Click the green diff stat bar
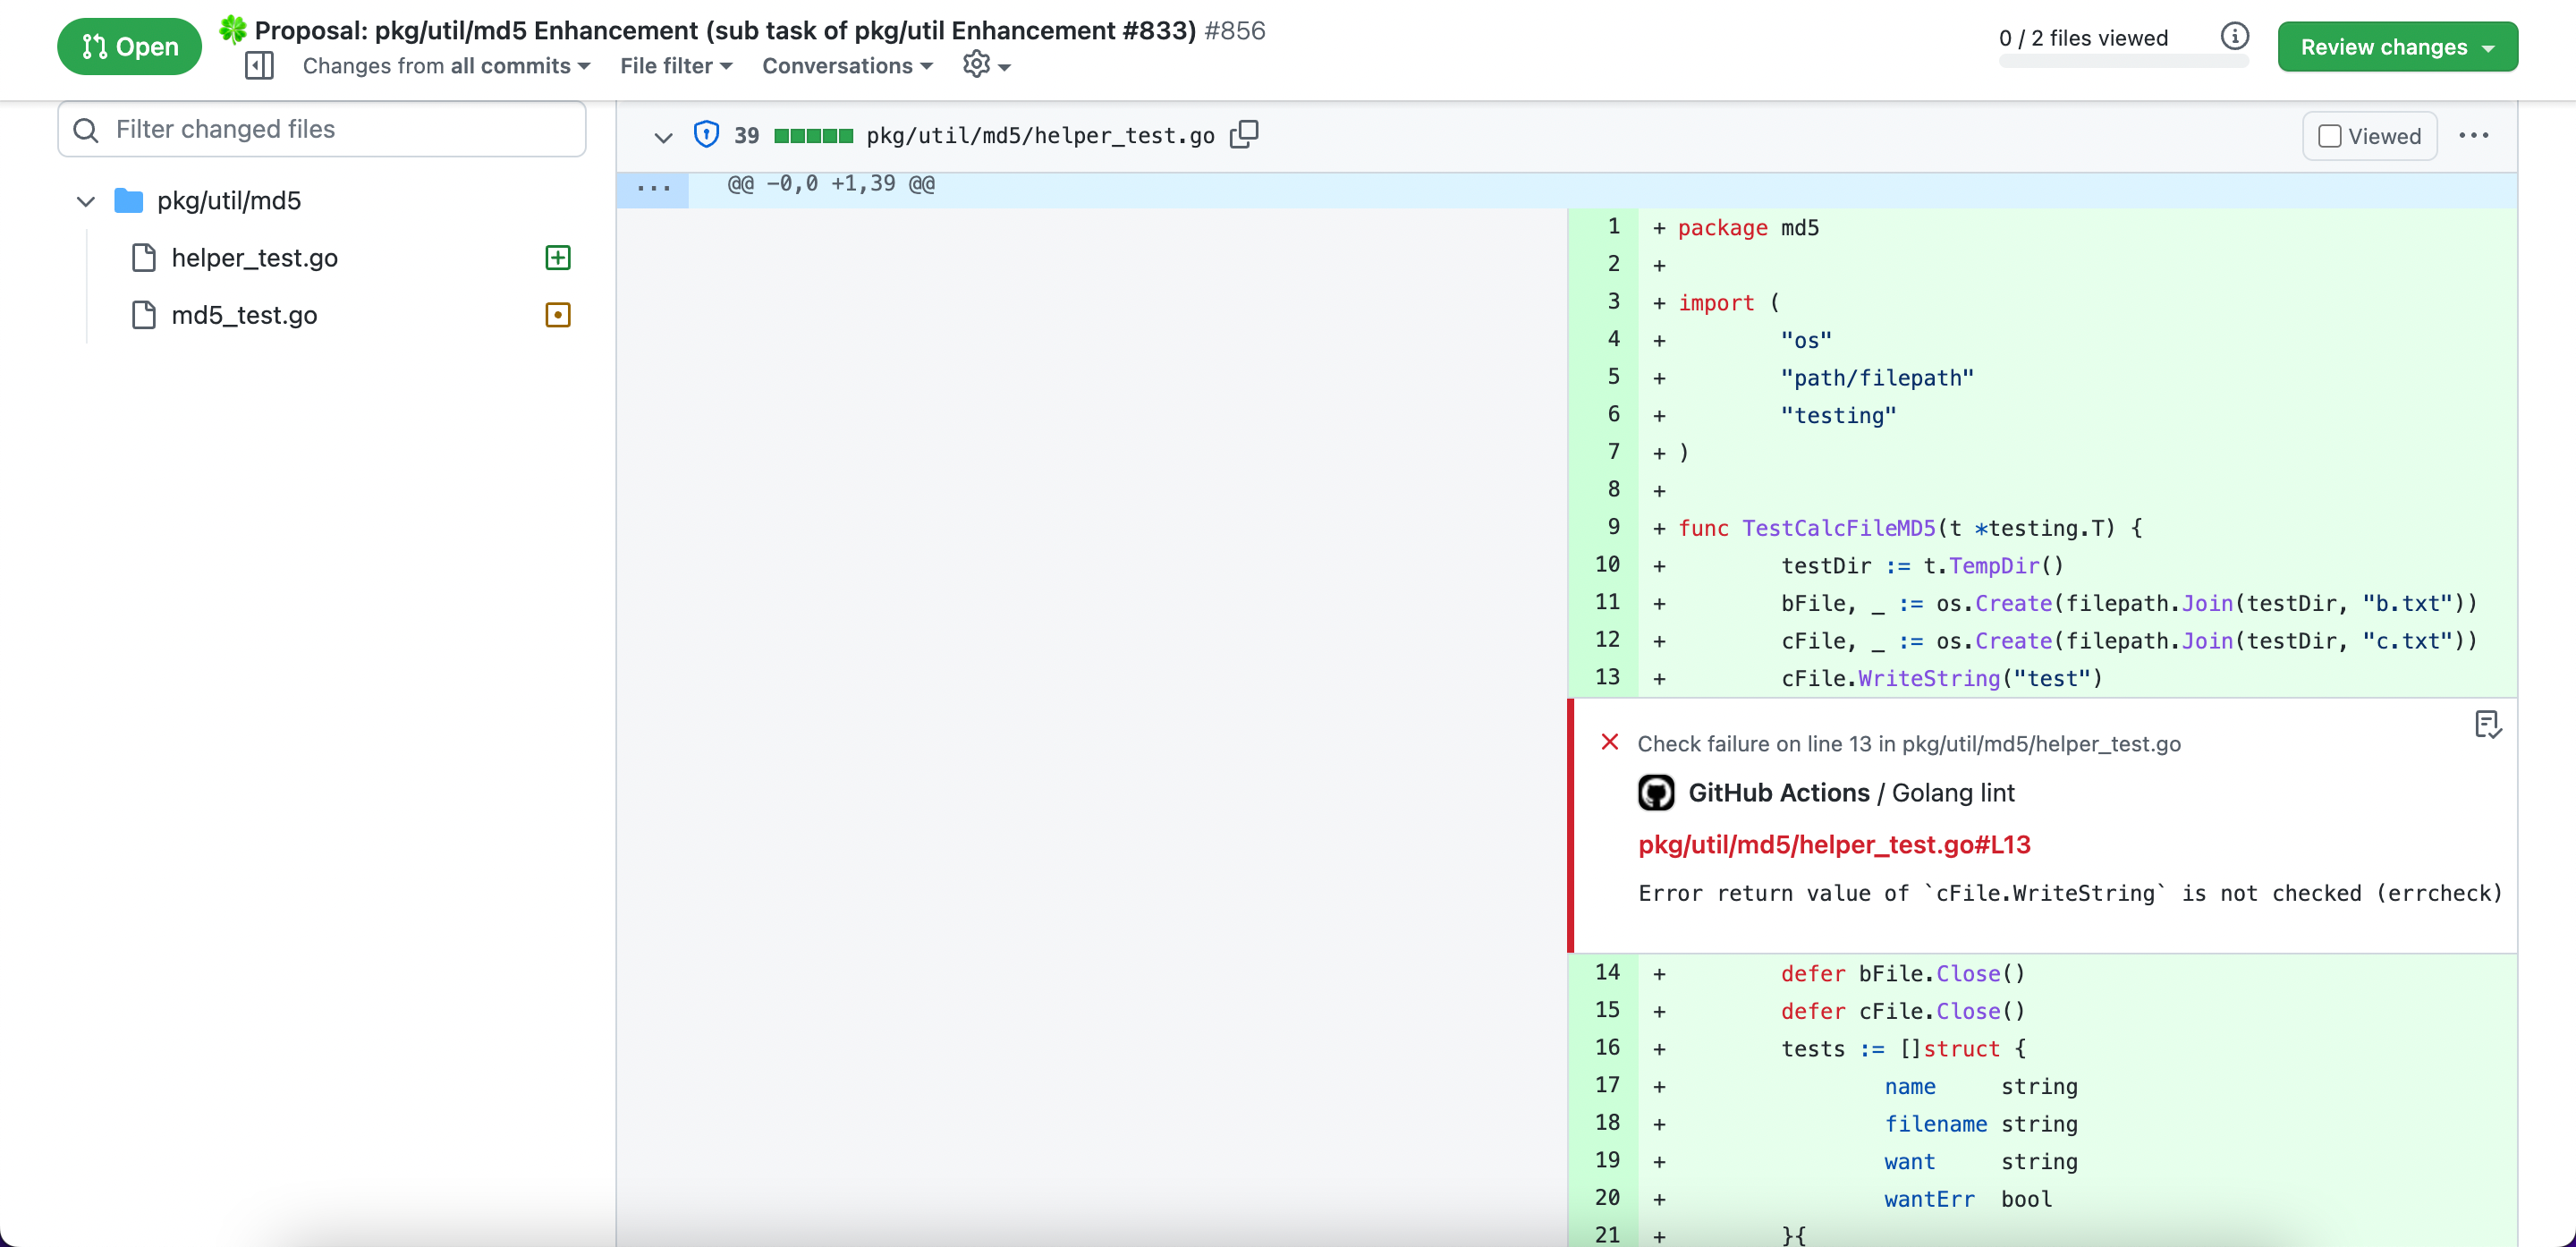The image size is (2576, 1247). tap(813, 136)
